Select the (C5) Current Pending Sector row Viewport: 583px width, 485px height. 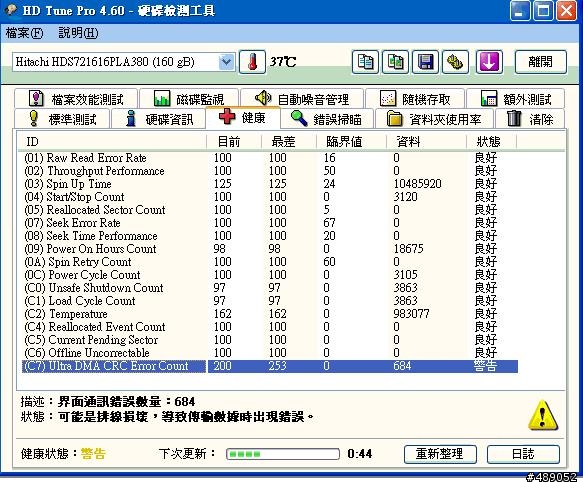[x=270, y=340]
